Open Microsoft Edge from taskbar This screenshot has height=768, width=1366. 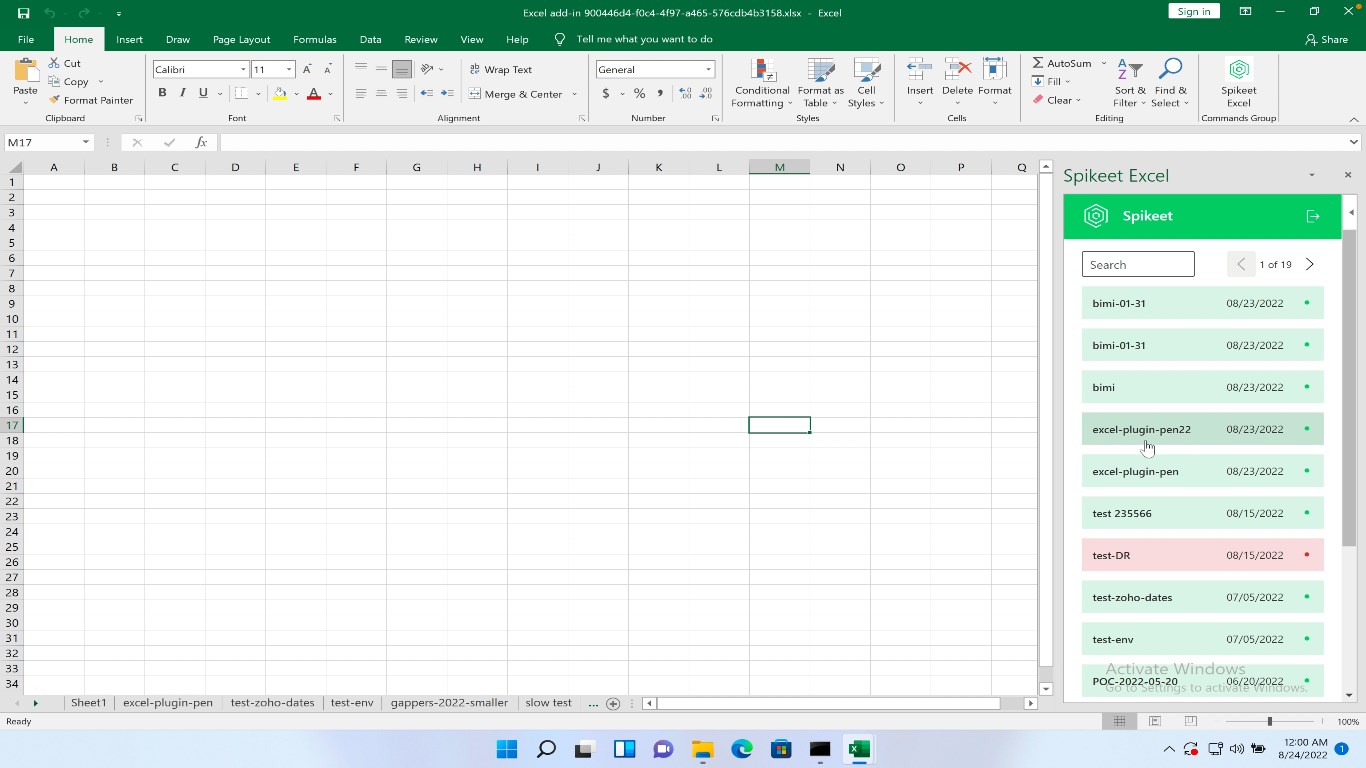click(741, 749)
